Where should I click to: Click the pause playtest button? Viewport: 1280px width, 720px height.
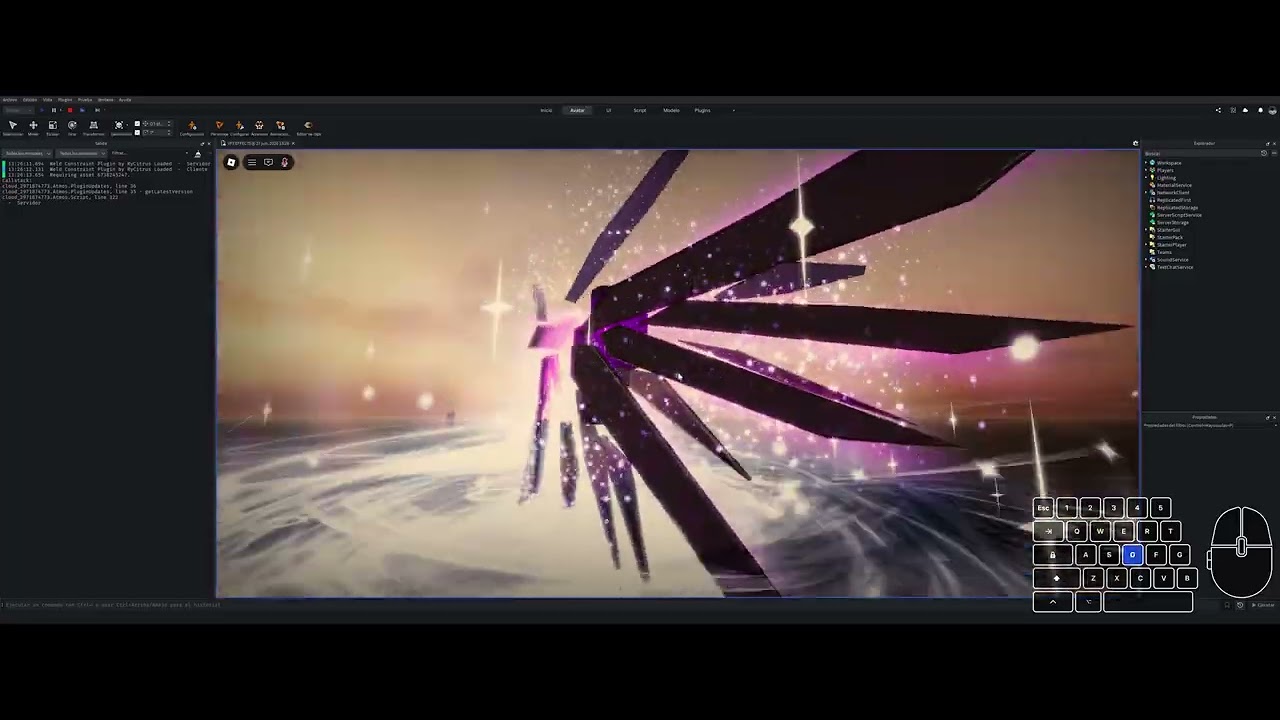click(x=54, y=110)
